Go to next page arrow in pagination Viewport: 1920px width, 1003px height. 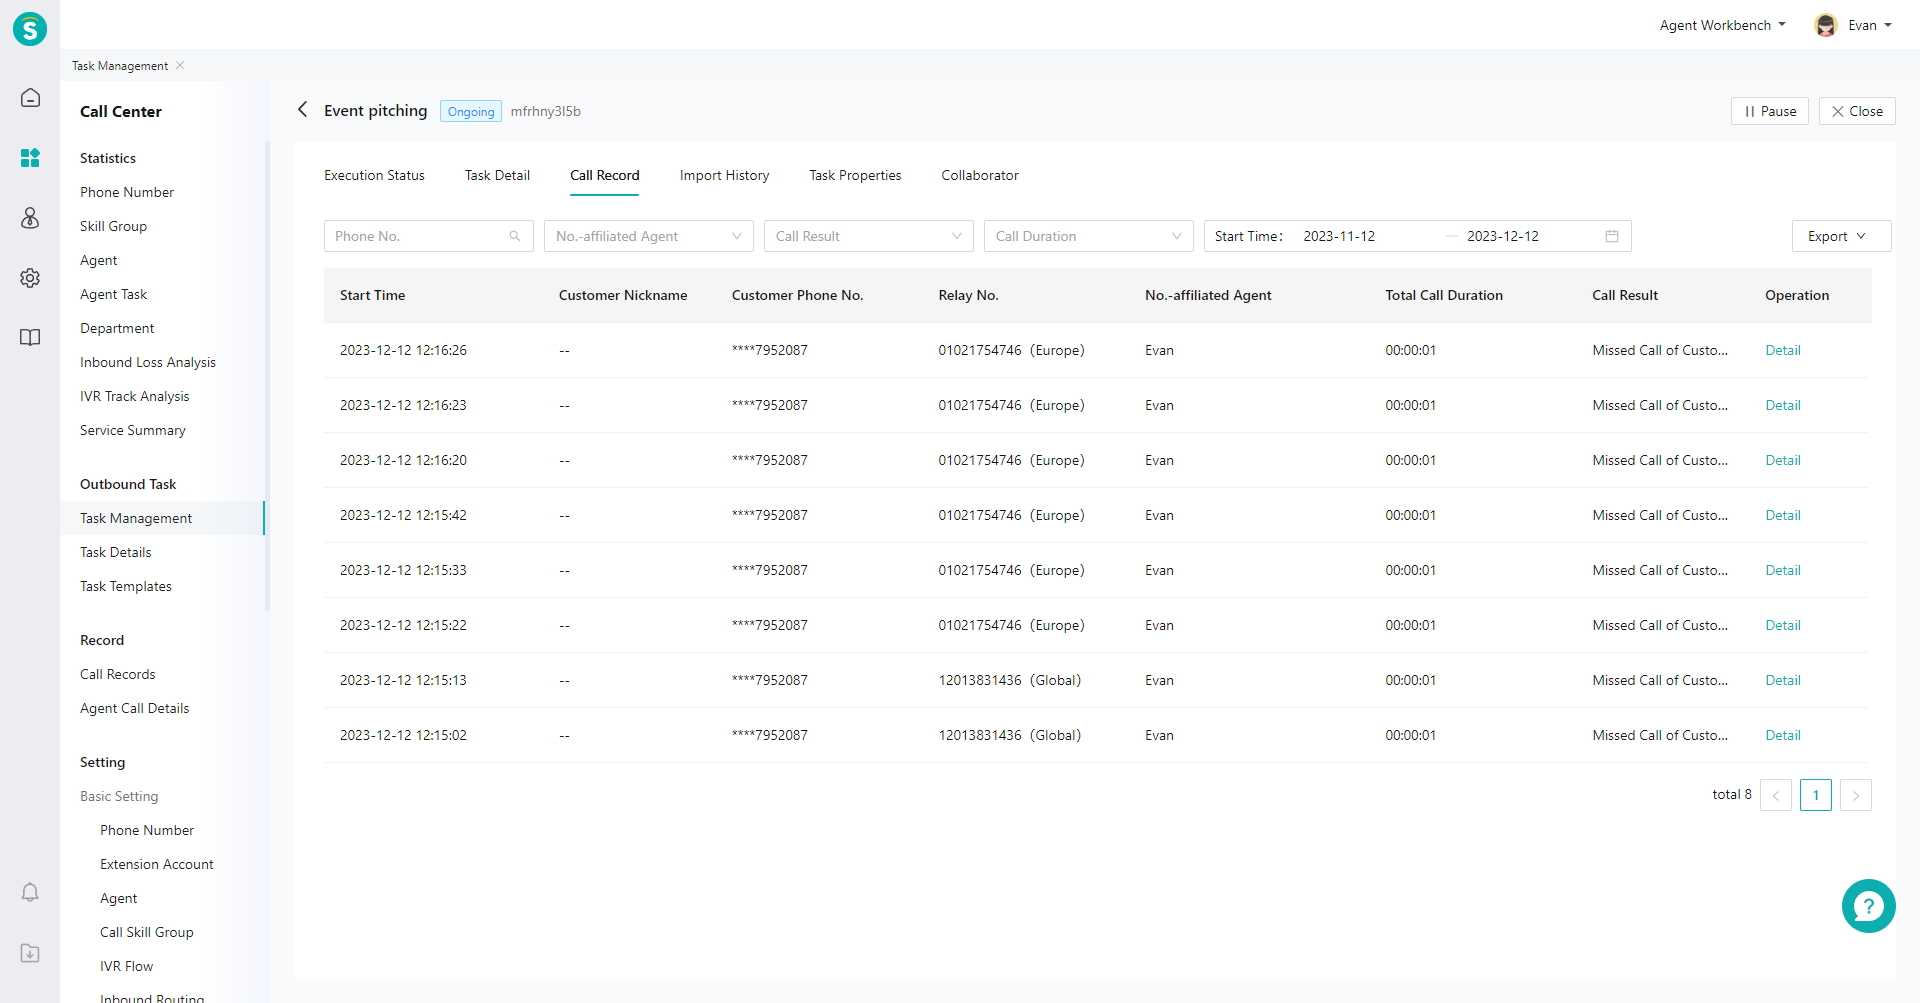pyautogui.click(x=1856, y=795)
